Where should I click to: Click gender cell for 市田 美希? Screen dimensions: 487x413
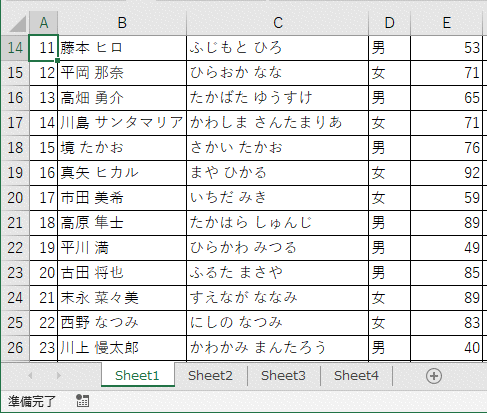pos(389,198)
